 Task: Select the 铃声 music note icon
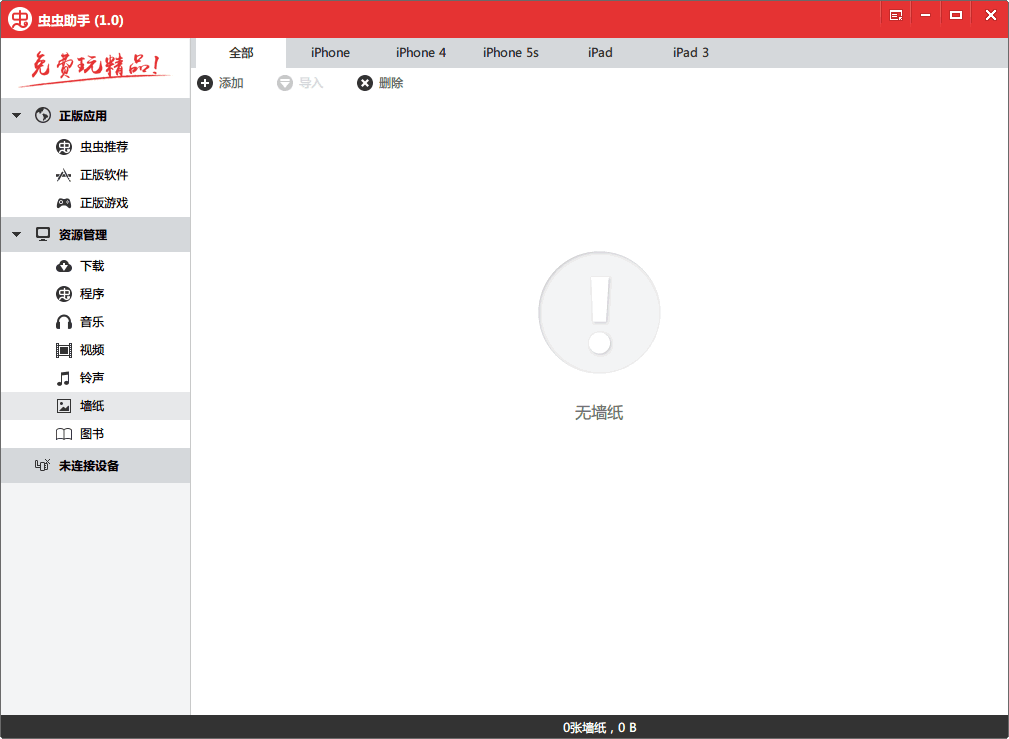pos(64,378)
